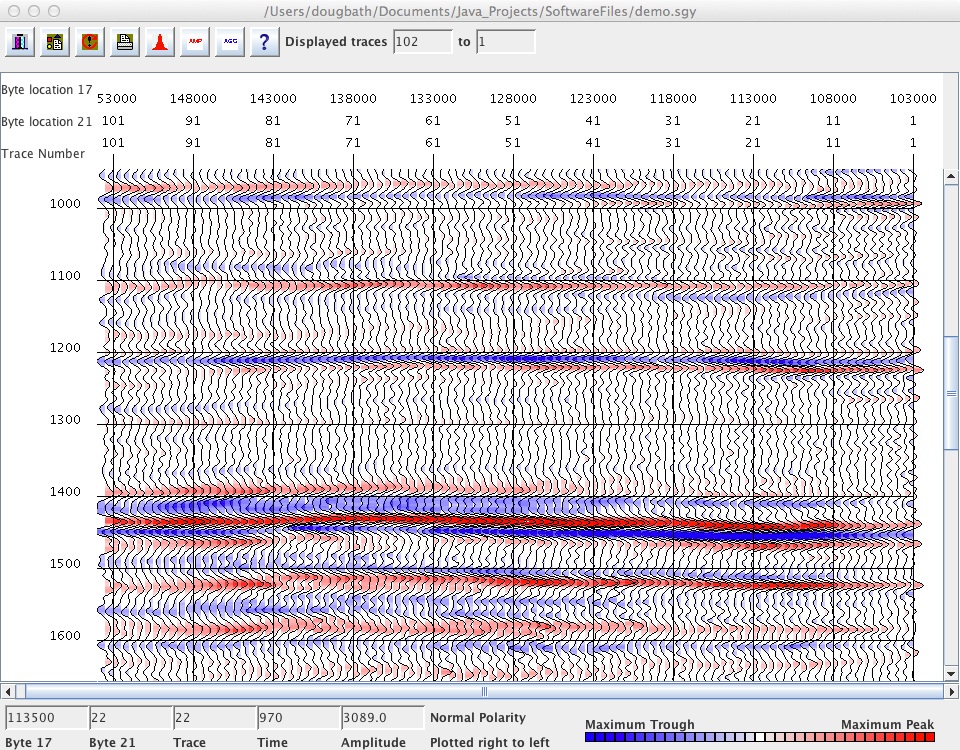Click the red peak spectrum icon
The width and height of the screenshot is (960, 750).
coord(159,42)
